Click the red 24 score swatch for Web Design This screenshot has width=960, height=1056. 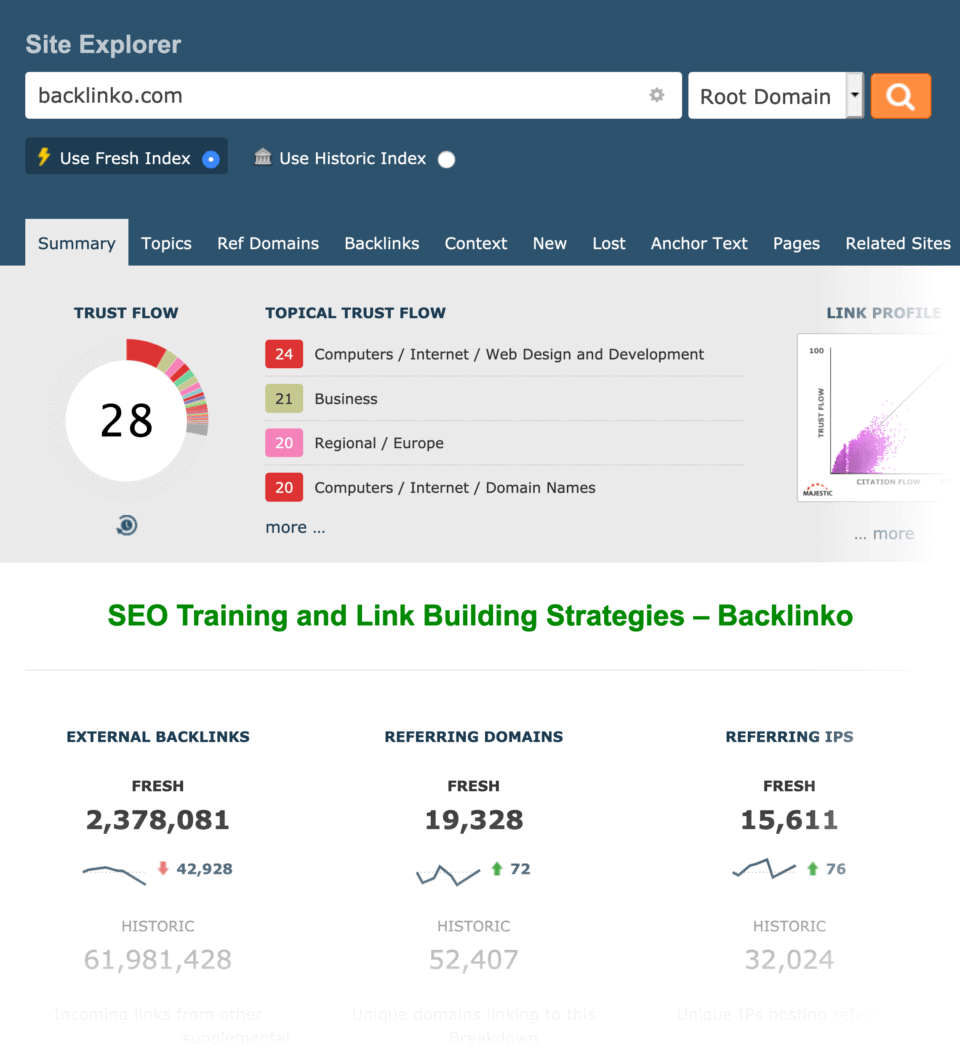pos(284,354)
